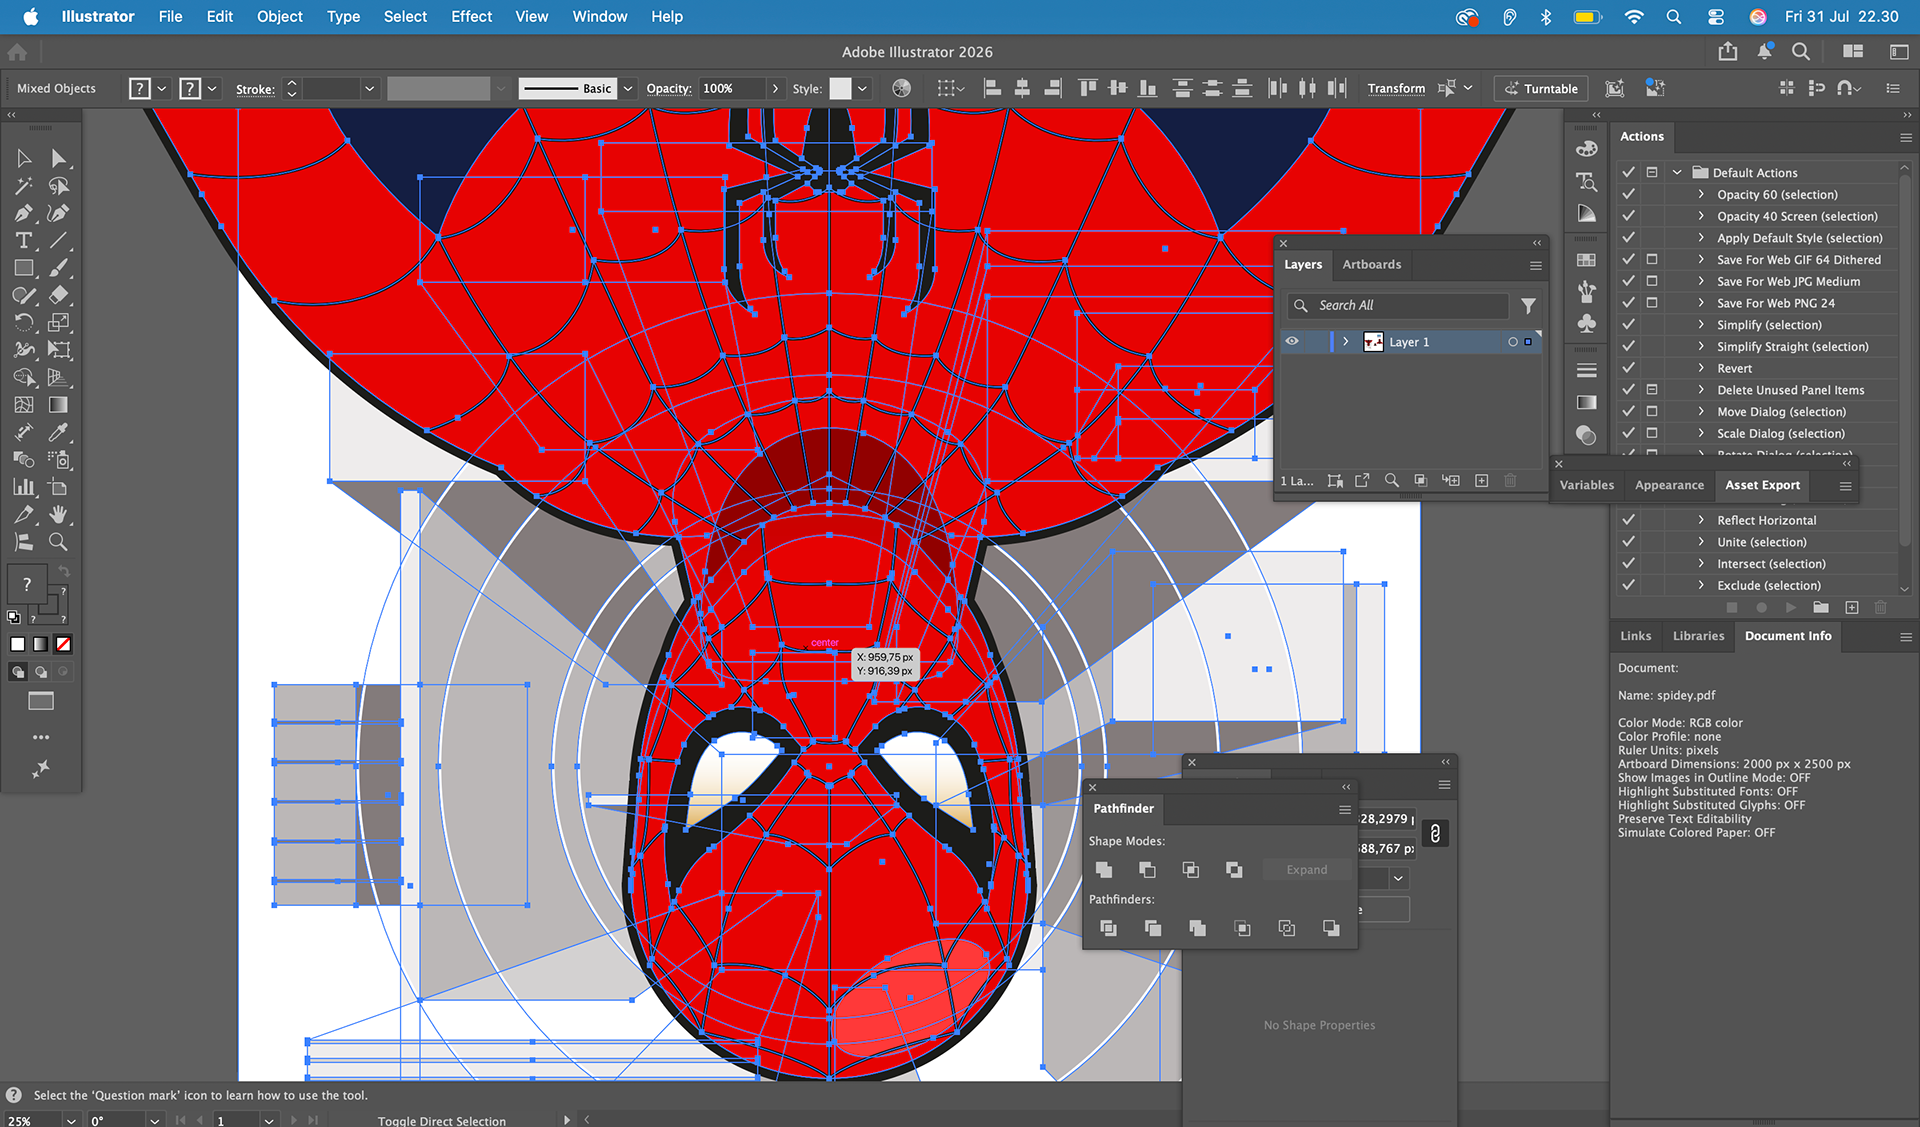Open the Window menu
This screenshot has width=1920, height=1127.
pyautogui.click(x=600, y=17)
